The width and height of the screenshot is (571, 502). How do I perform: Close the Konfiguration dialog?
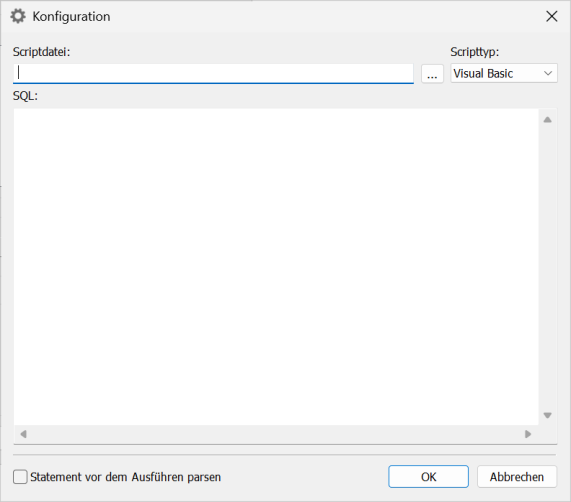552,16
